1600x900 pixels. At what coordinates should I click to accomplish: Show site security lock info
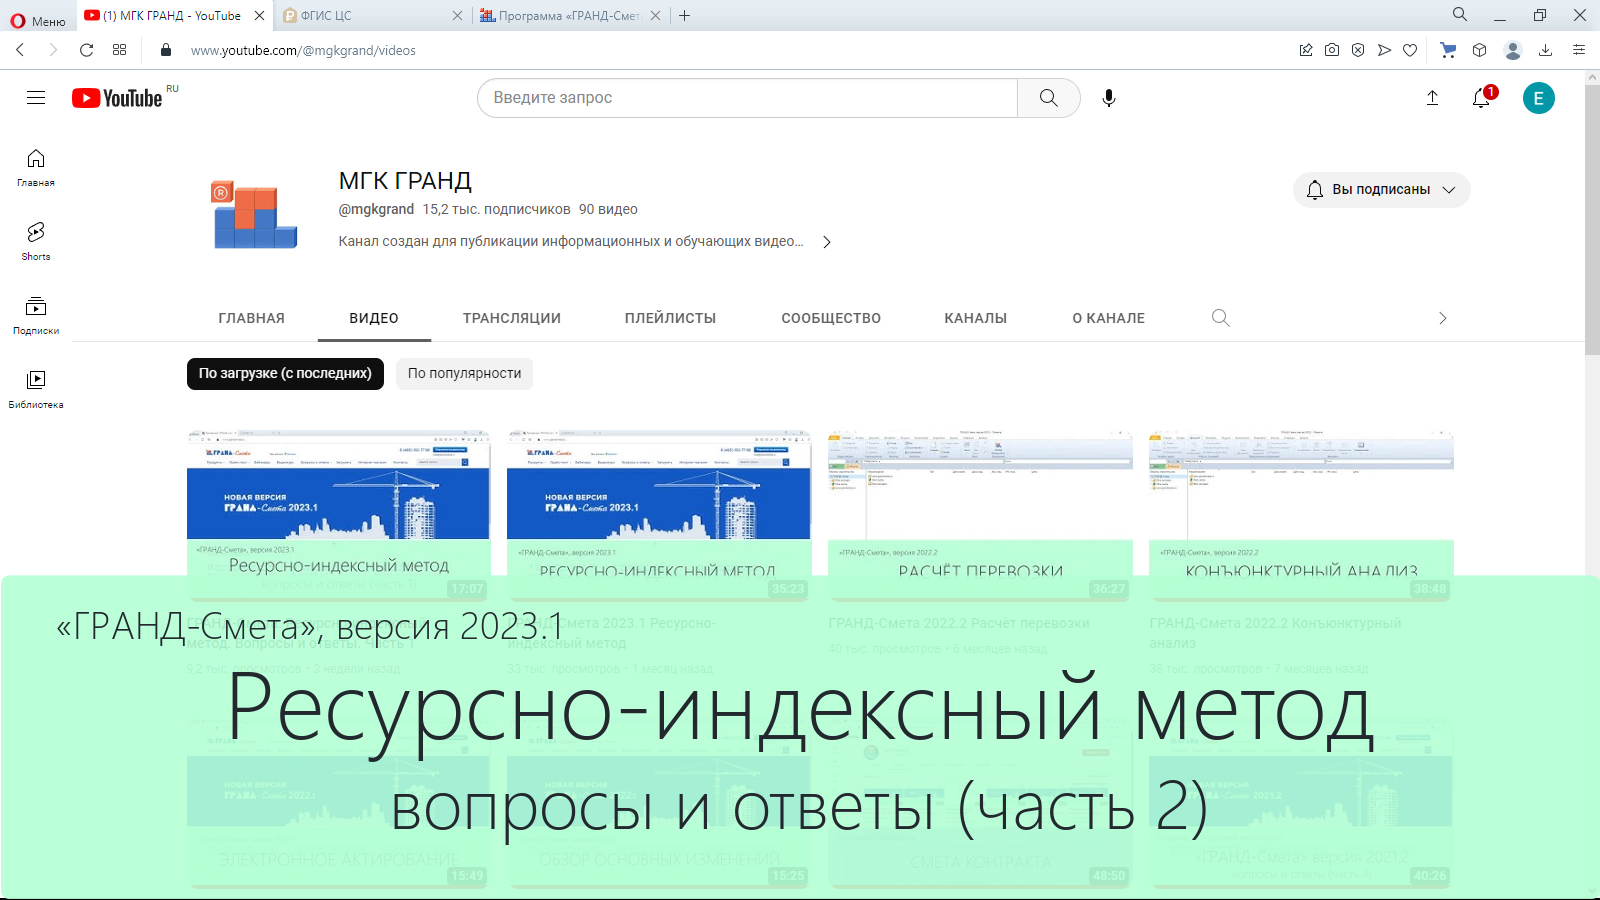pyautogui.click(x=166, y=50)
